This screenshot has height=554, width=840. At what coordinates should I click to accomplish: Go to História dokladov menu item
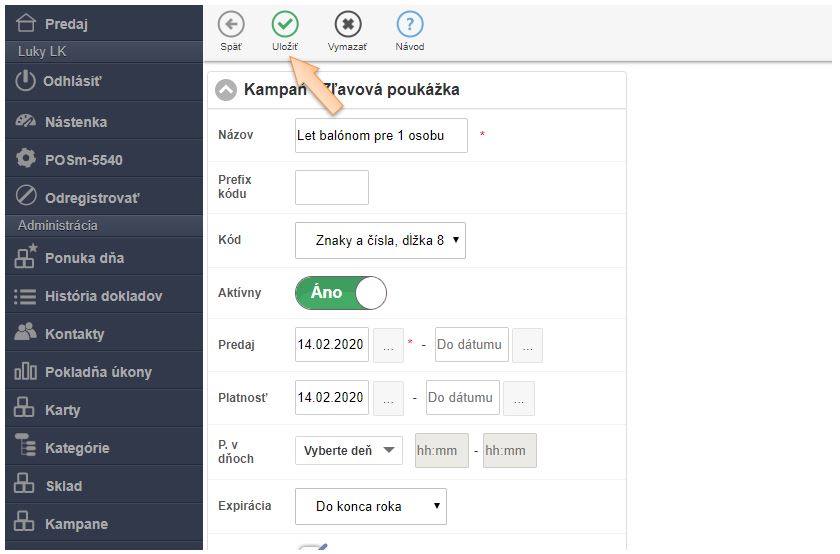[x=103, y=296]
